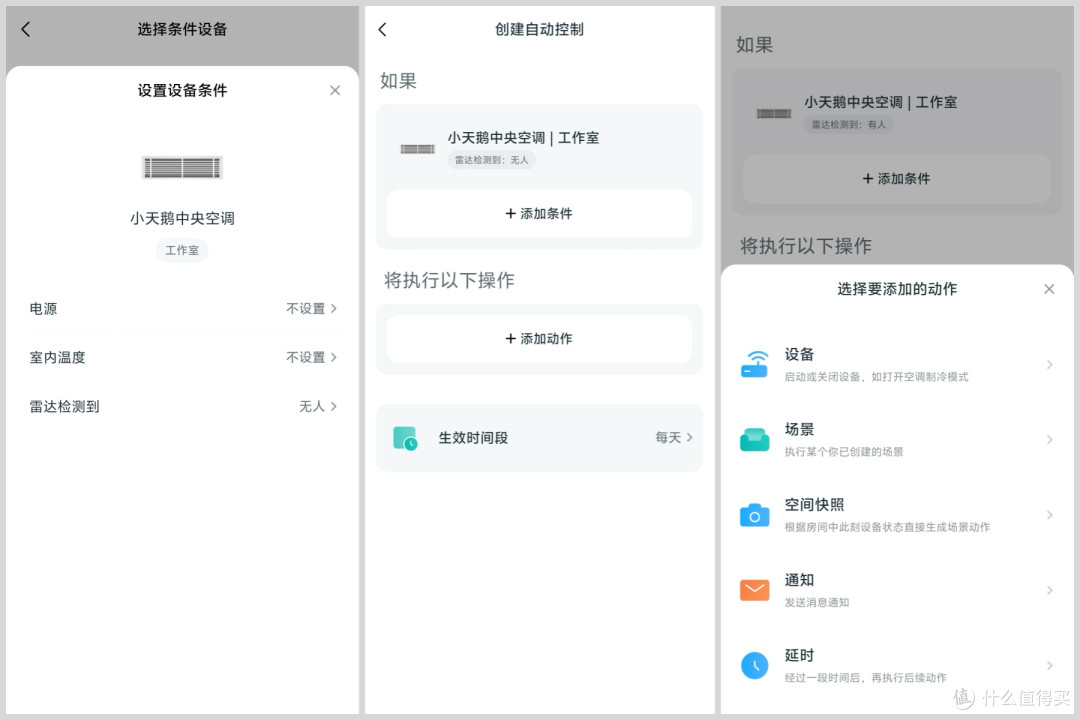The height and width of the screenshot is (720, 1080).
Task: Expand 延时 action with its chevron
Action: [1050, 666]
